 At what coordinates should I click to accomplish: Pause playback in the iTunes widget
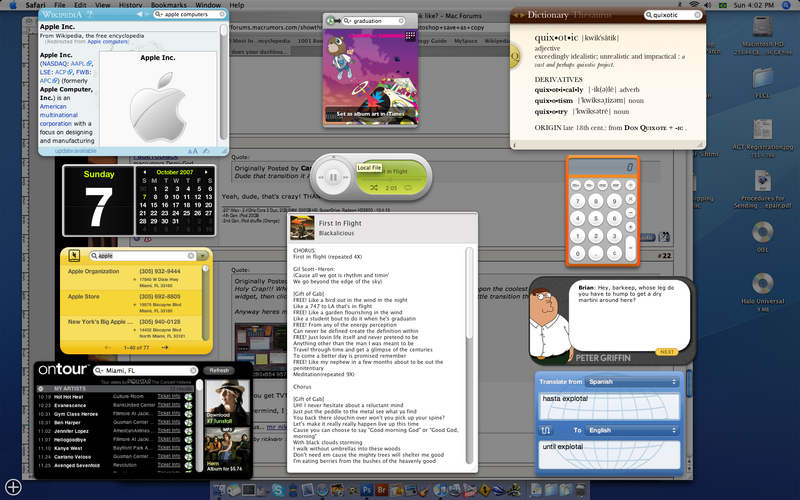click(x=333, y=177)
